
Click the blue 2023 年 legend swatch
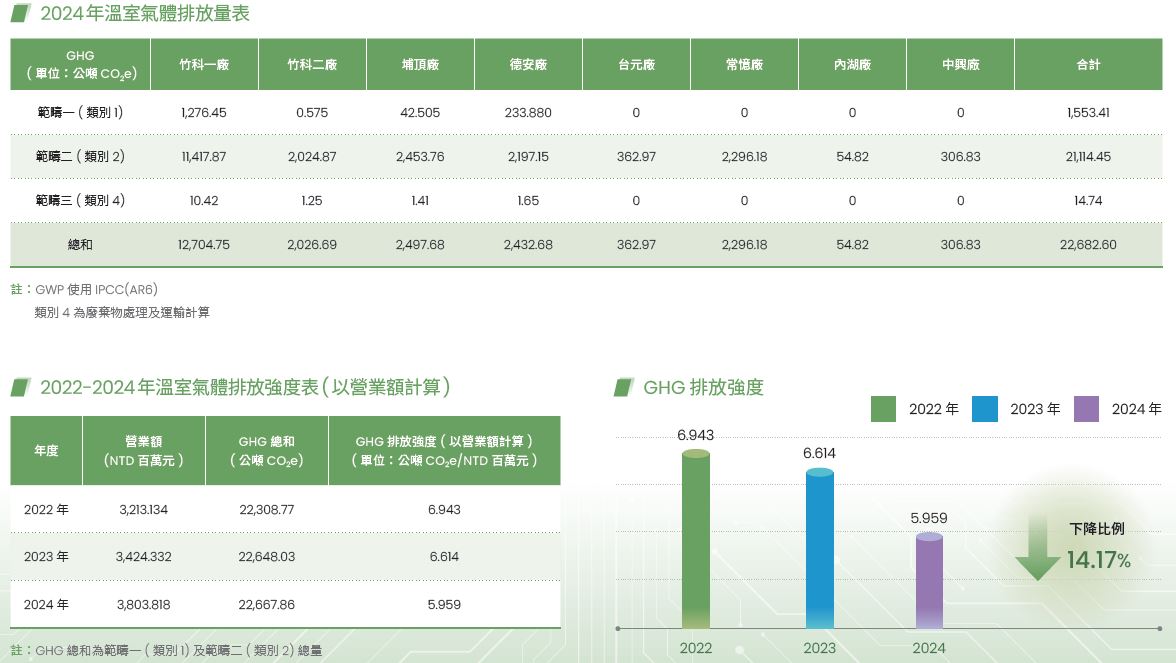(x=985, y=409)
